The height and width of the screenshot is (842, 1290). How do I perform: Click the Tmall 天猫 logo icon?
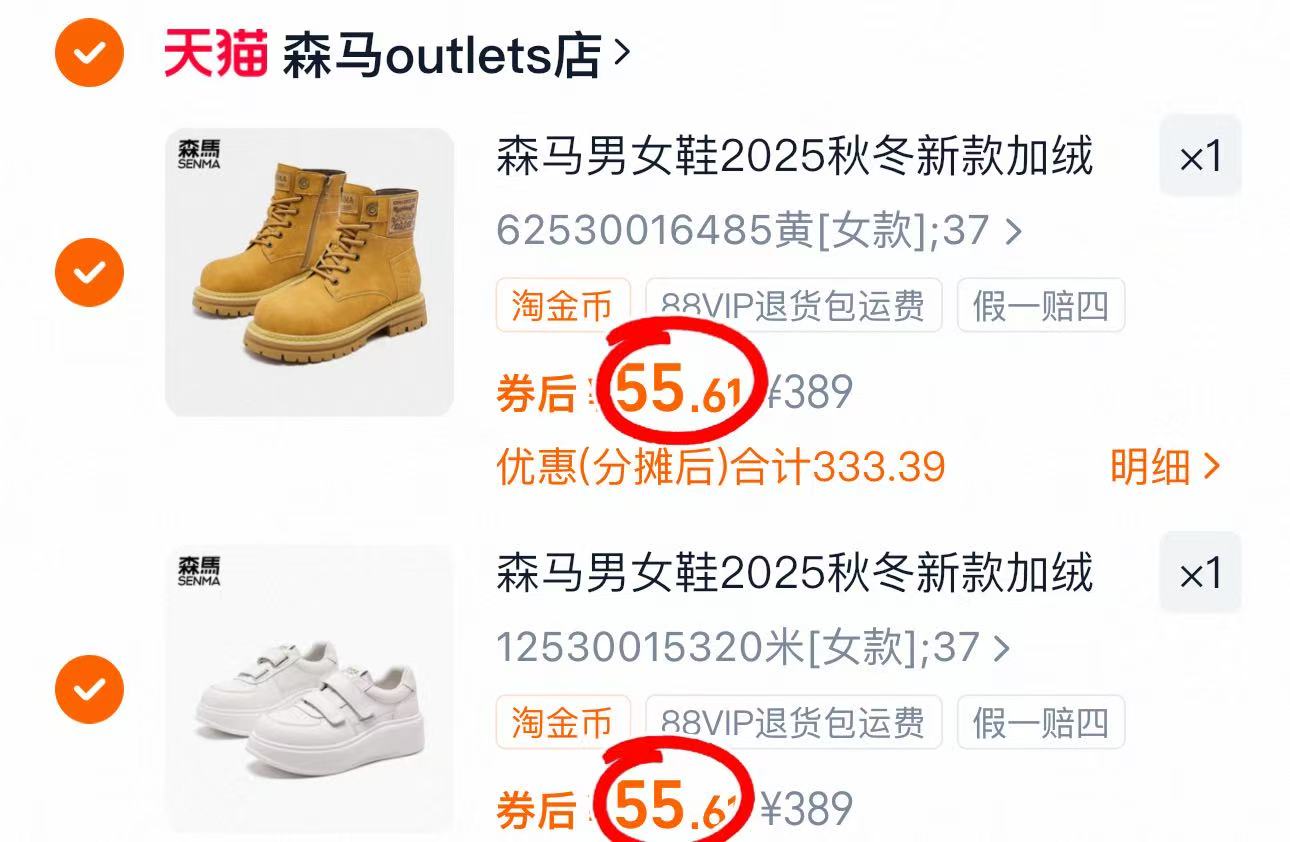(x=216, y=53)
